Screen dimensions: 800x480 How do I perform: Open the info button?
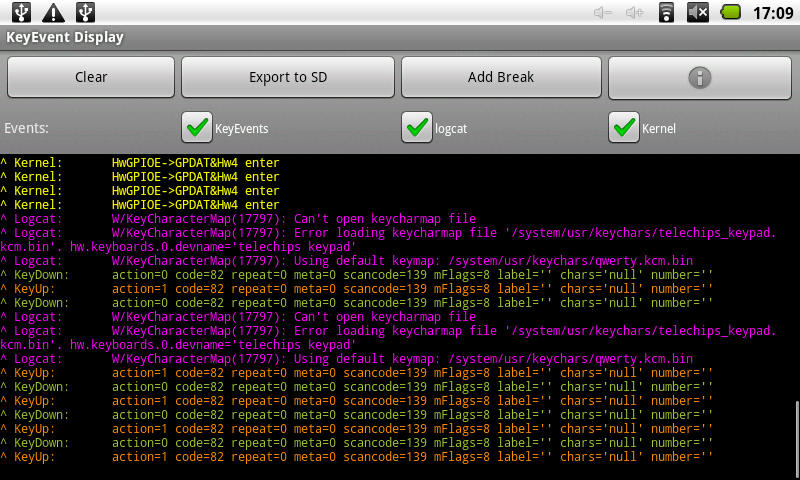coord(700,77)
